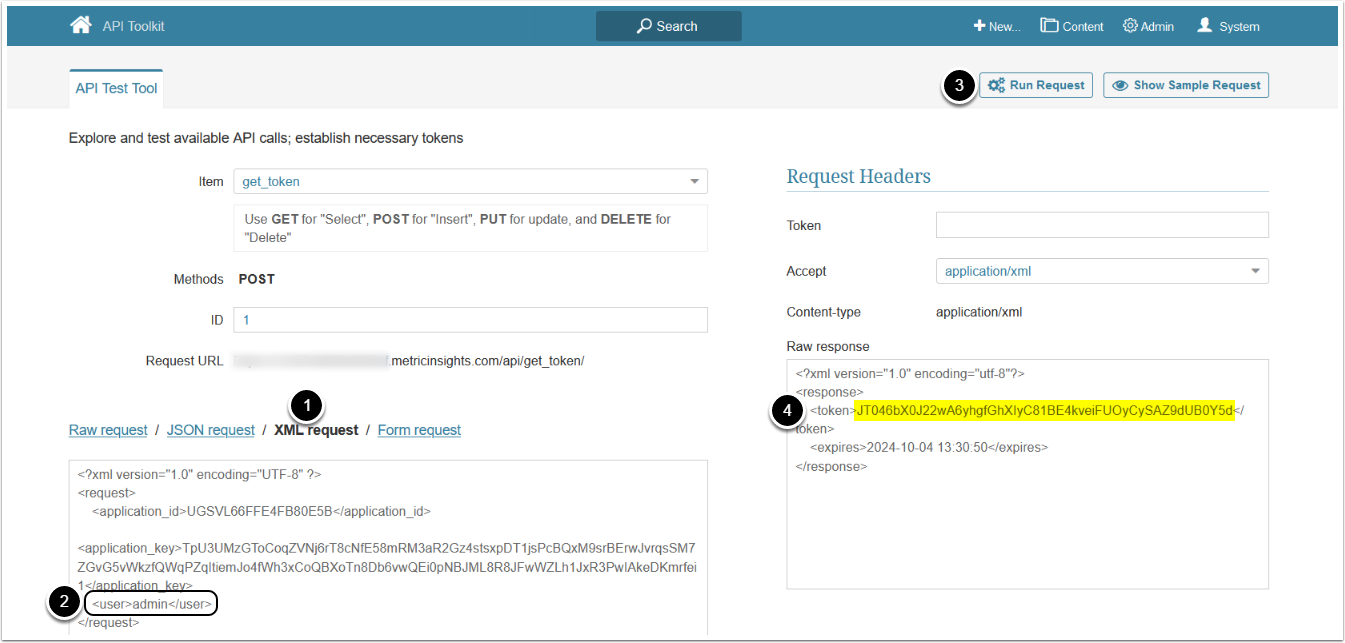The image size is (1345, 643).
Task: Click the Content-type value application/xml
Action: click(979, 312)
